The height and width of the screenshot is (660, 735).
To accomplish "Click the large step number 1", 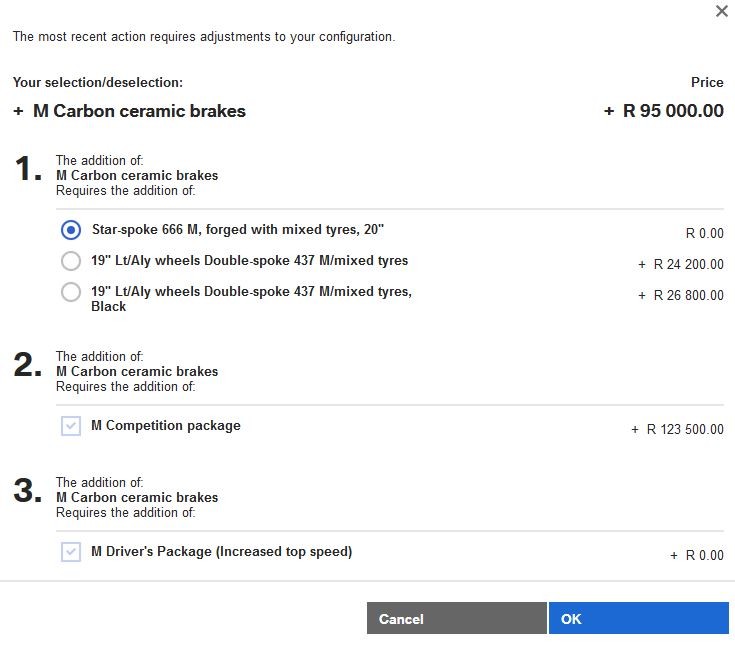I will pyautogui.click(x=28, y=169).
